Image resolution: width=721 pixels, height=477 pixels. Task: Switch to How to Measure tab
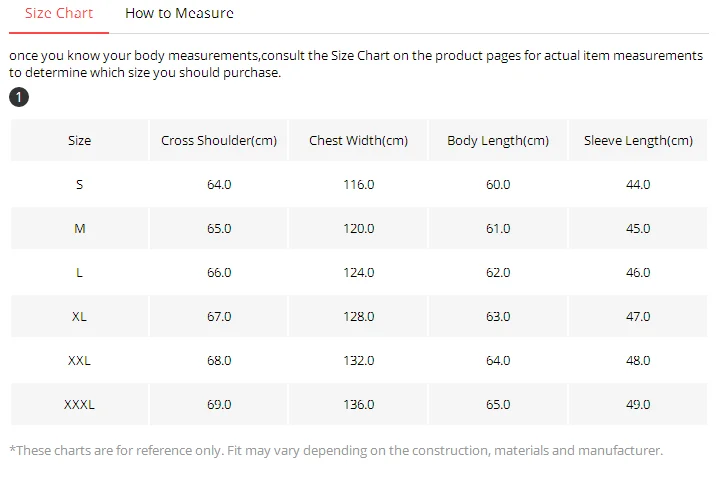[x=179, y=13]
